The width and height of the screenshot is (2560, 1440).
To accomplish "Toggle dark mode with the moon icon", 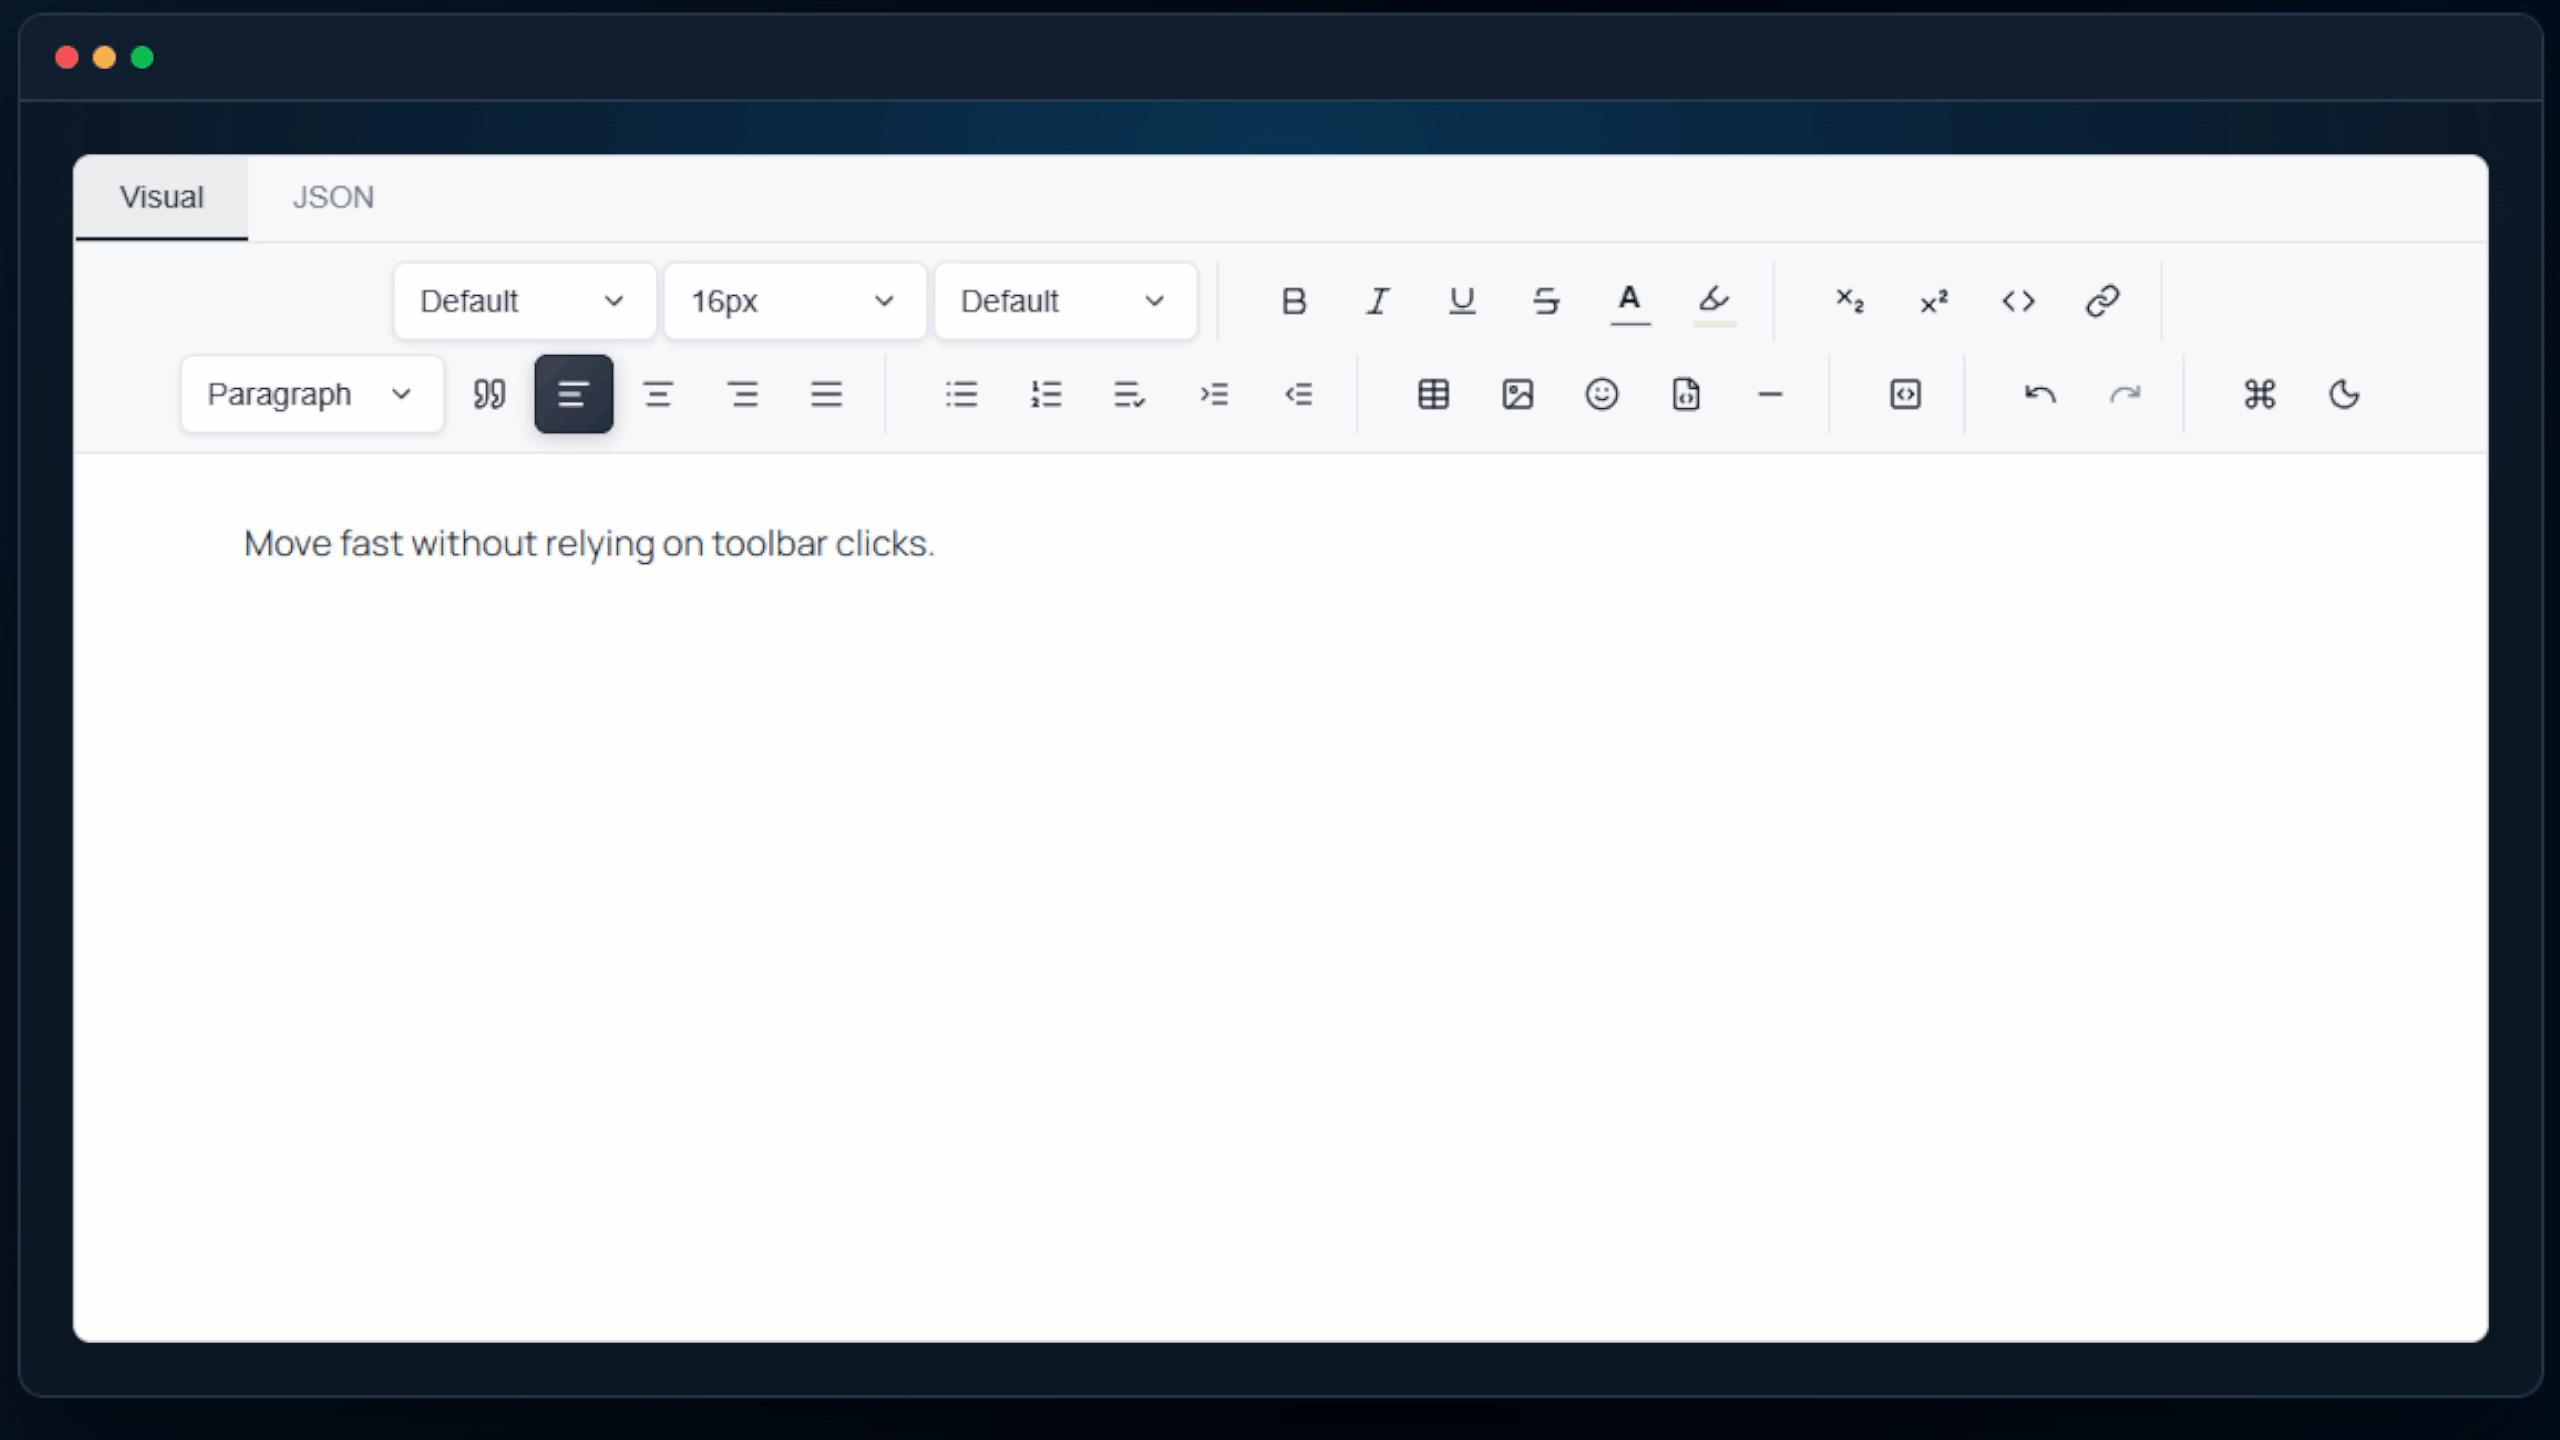I will tap(2345, 394).
